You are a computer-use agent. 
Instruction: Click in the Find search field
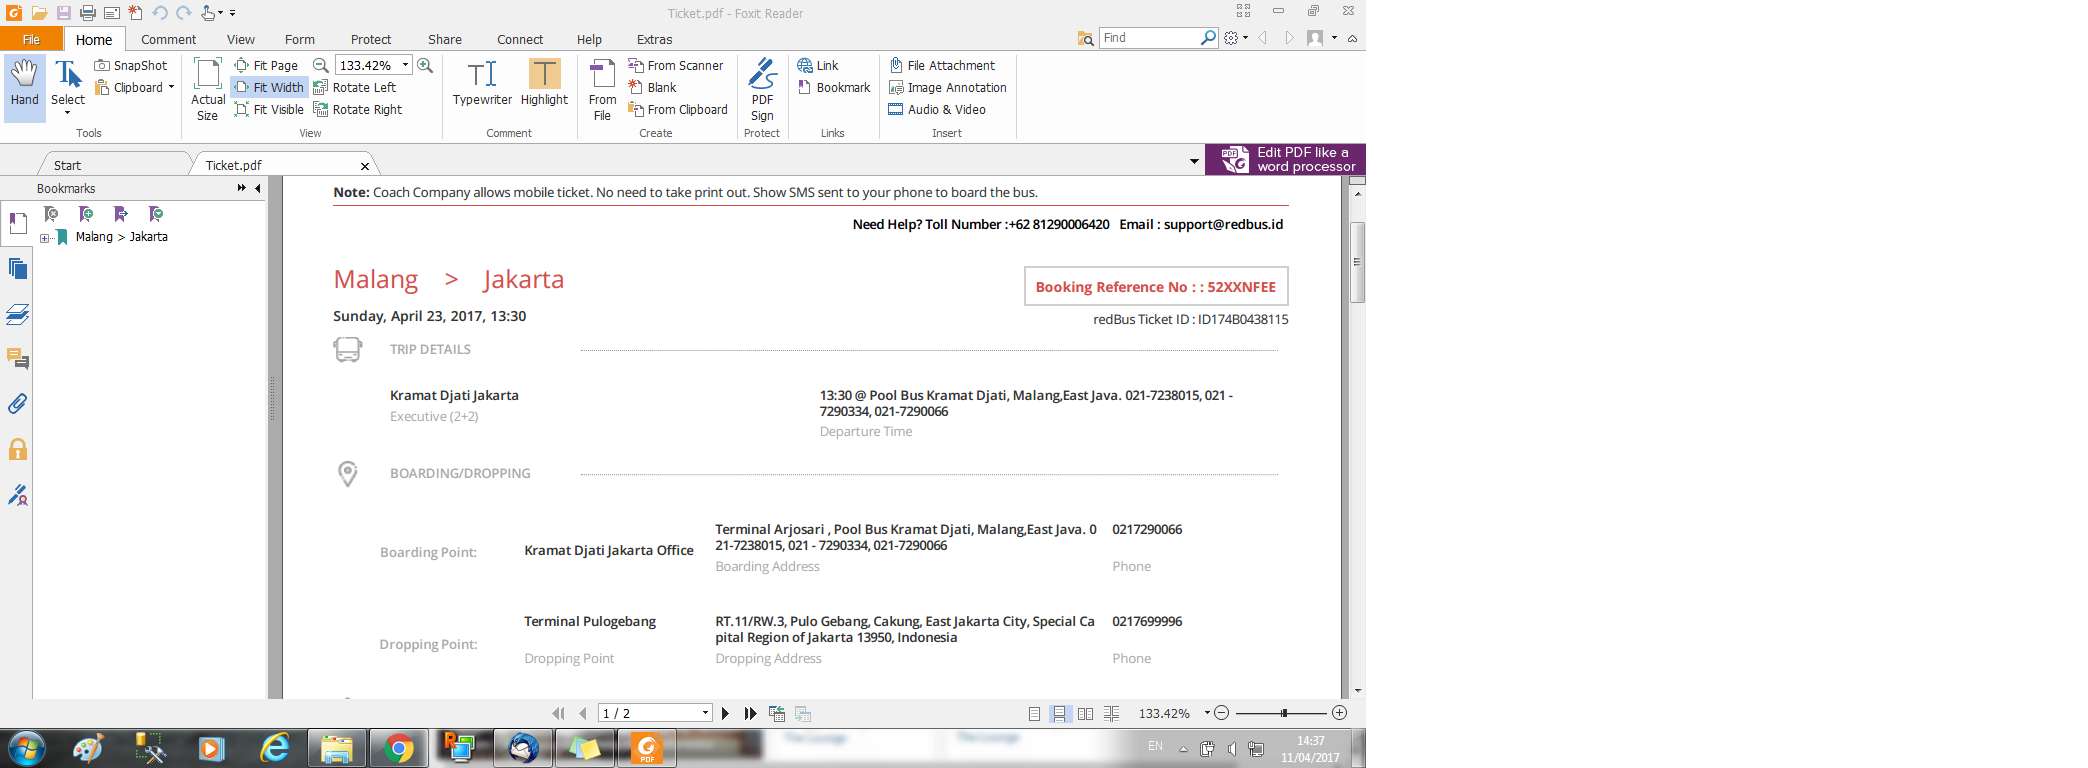pyautogui.click(x=1150, y=38)
